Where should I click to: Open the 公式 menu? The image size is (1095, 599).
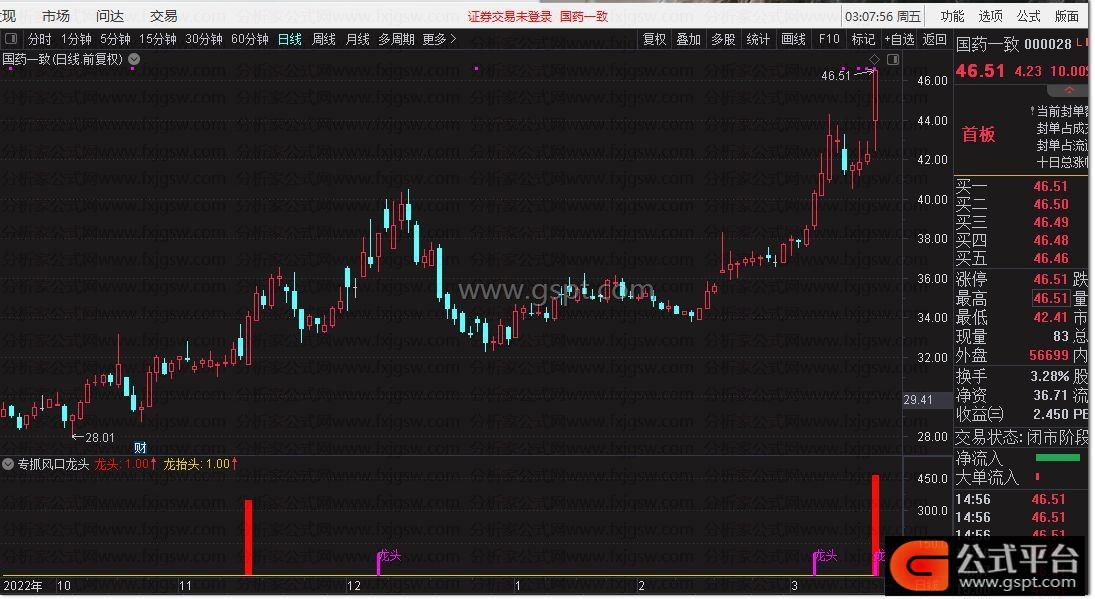point(1029,15)
